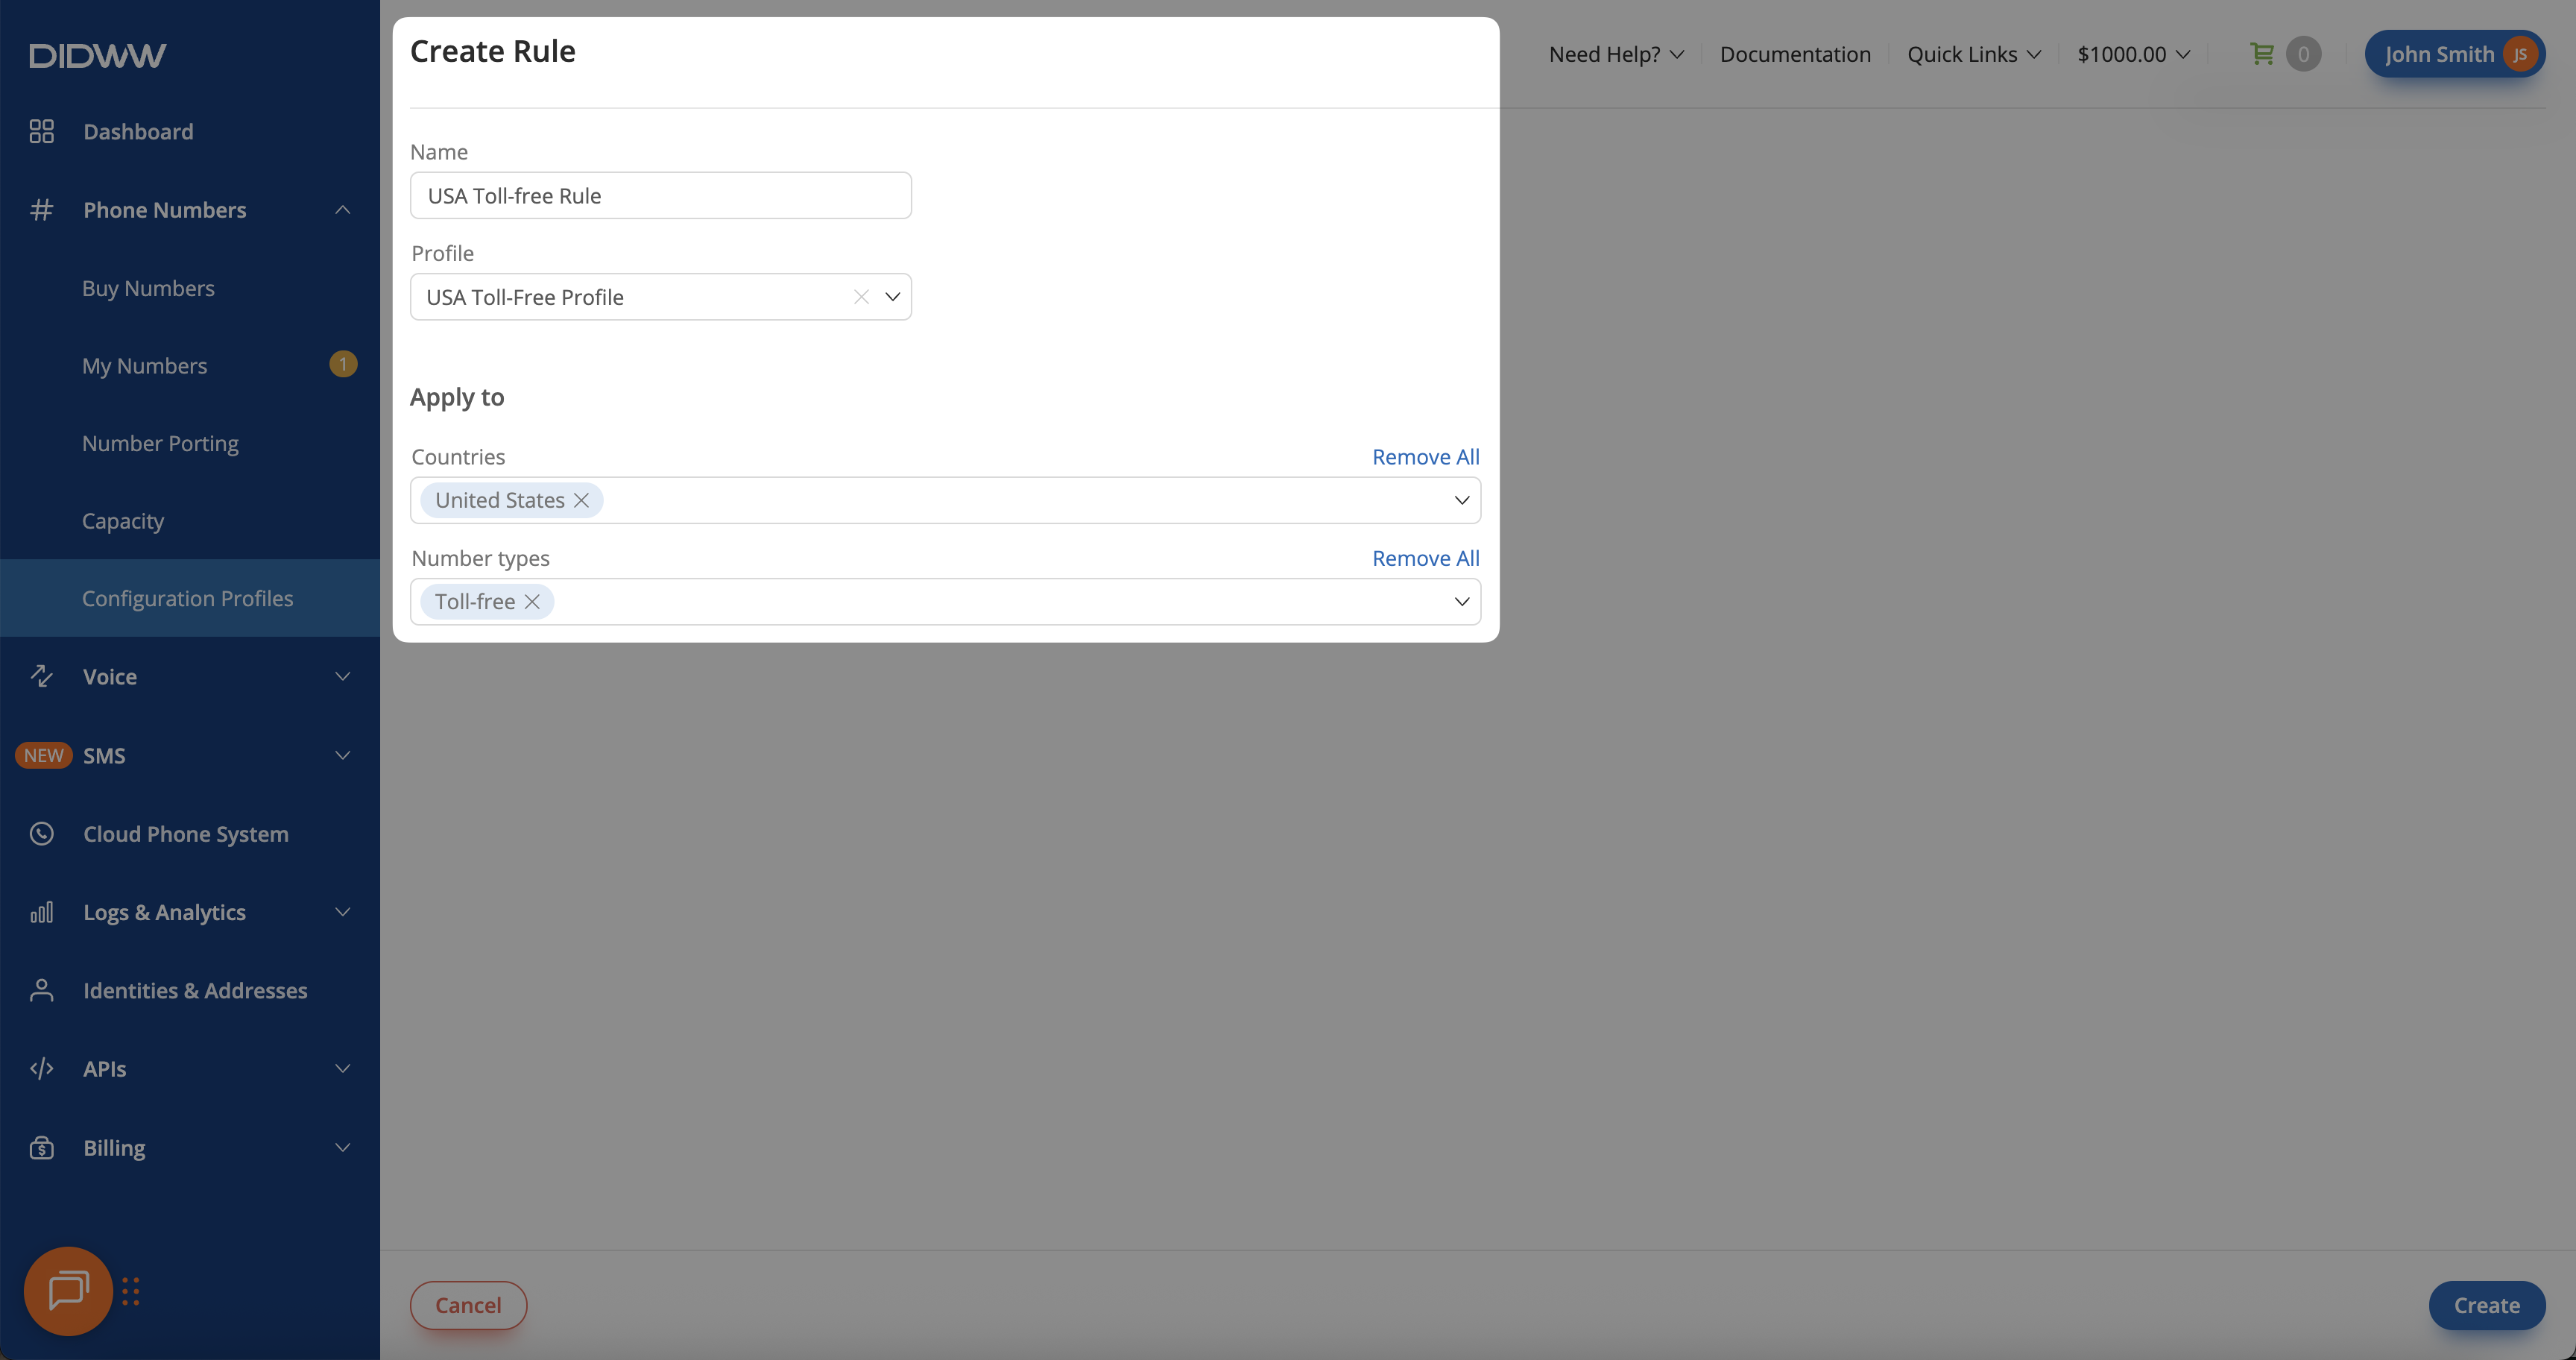Open the Profile dropdown arrow
2576x1360 pixels.
(892, 297)
